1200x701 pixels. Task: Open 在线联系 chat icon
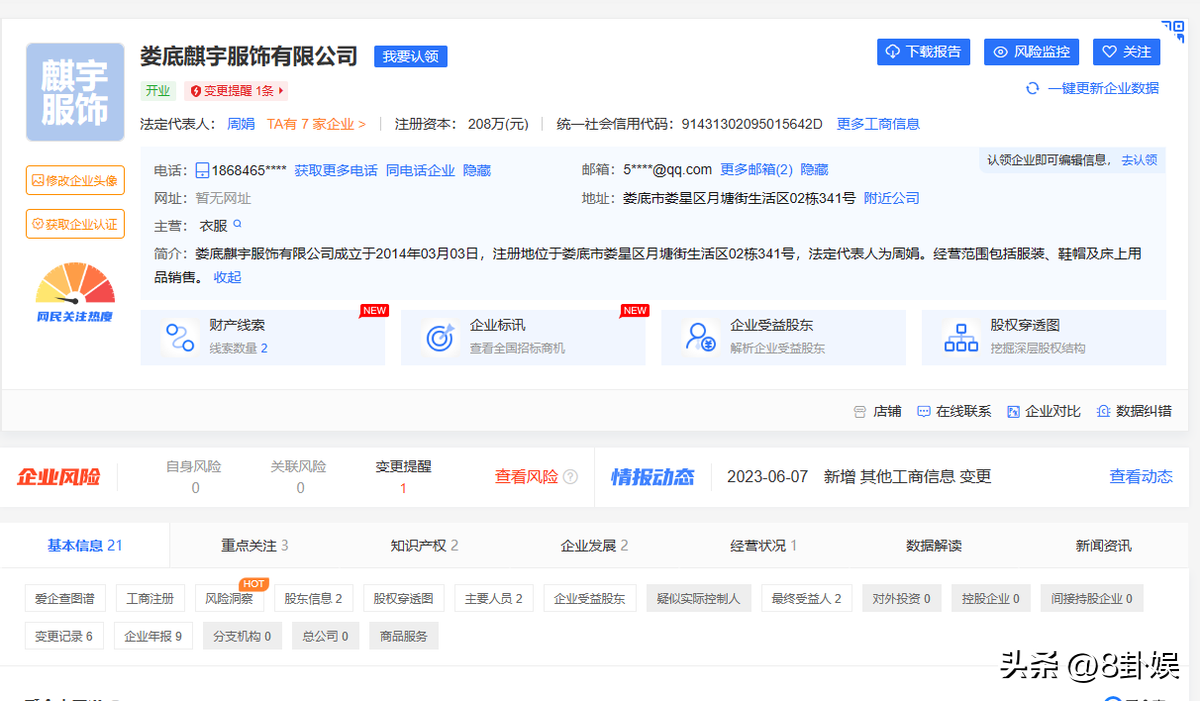click(x=923, y=410)
